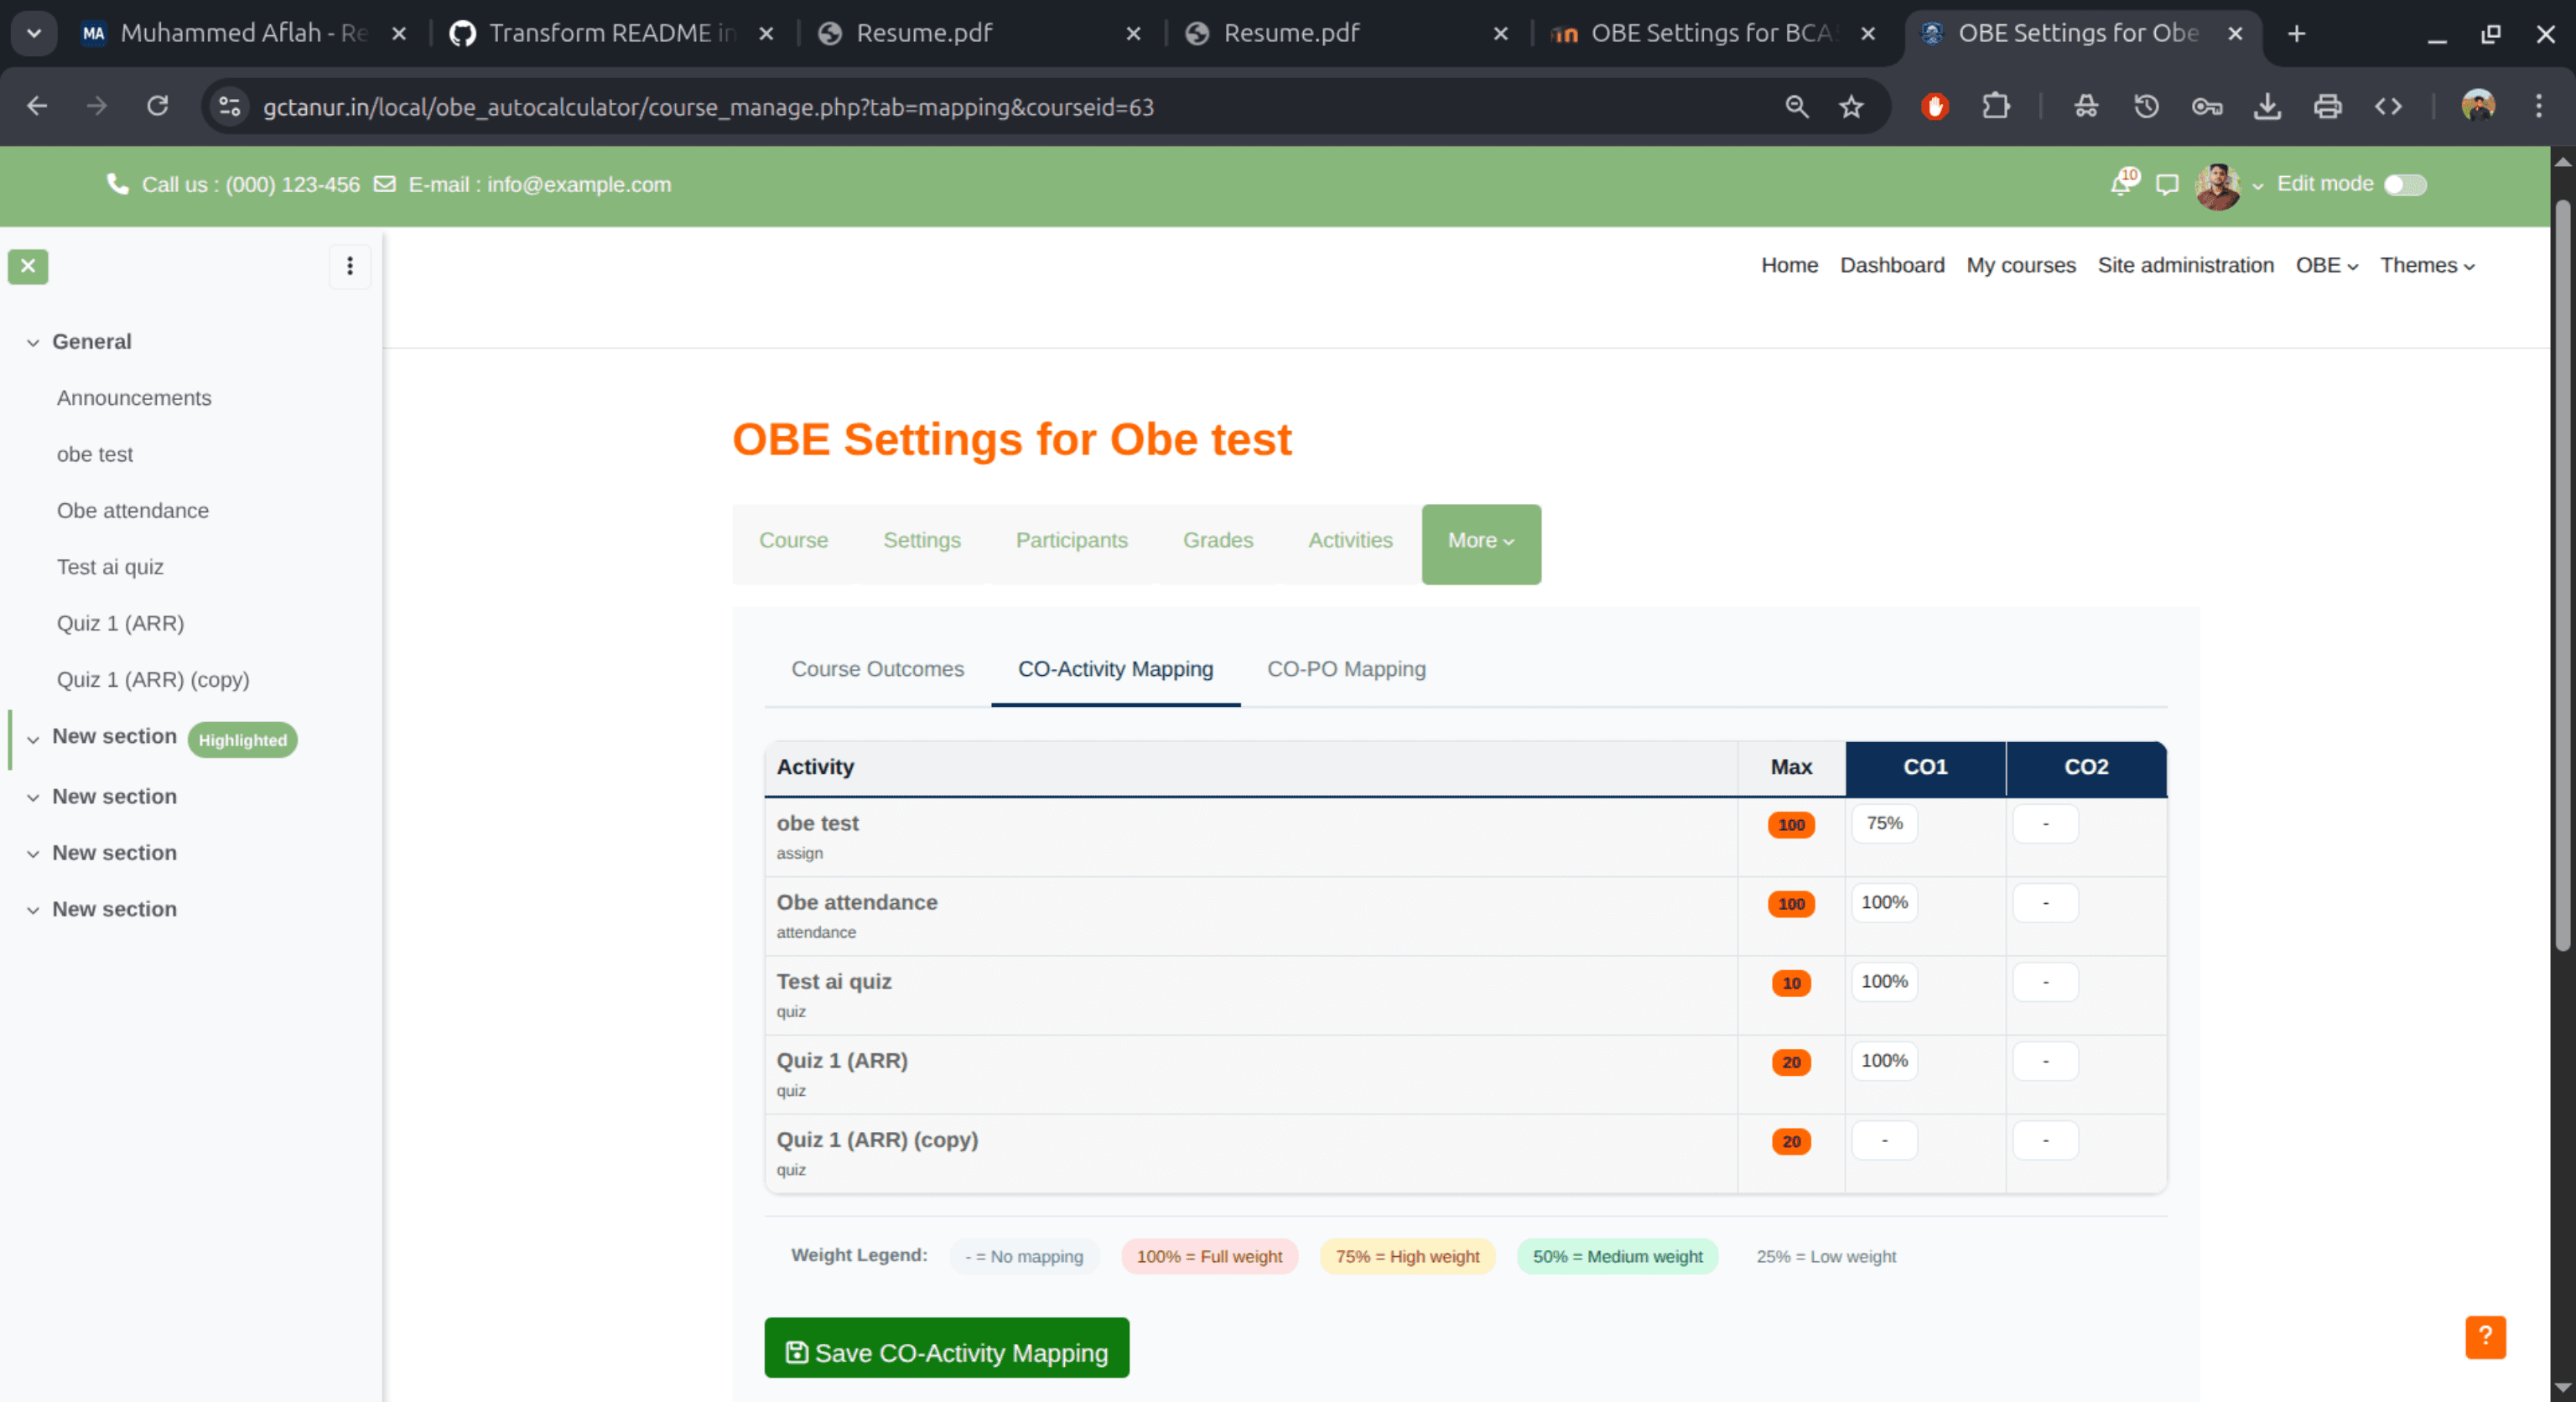Reload the page
The width and height of the screenshot is (2576, 1402).
coord(157,106)
